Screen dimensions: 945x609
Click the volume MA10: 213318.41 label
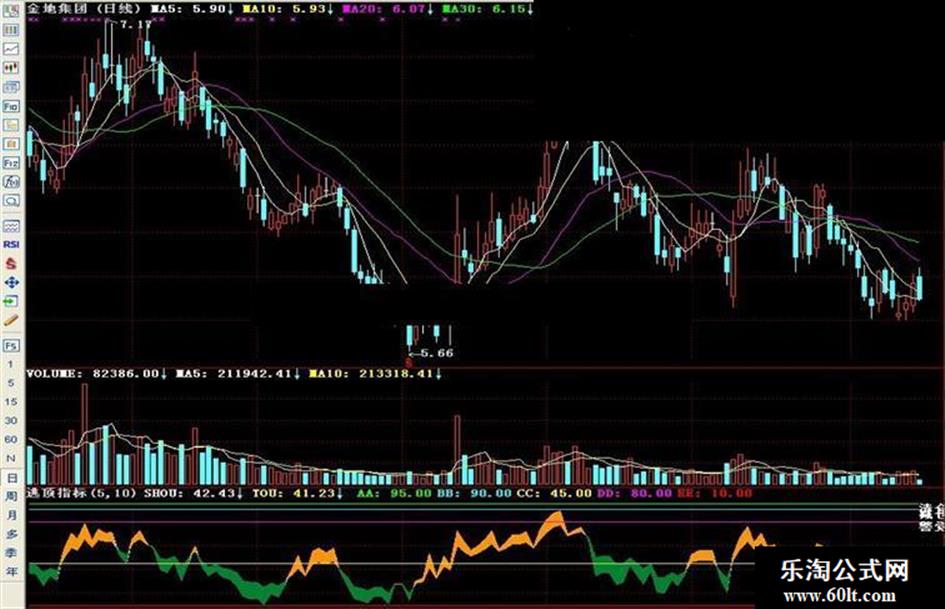[x=375, y=374]
